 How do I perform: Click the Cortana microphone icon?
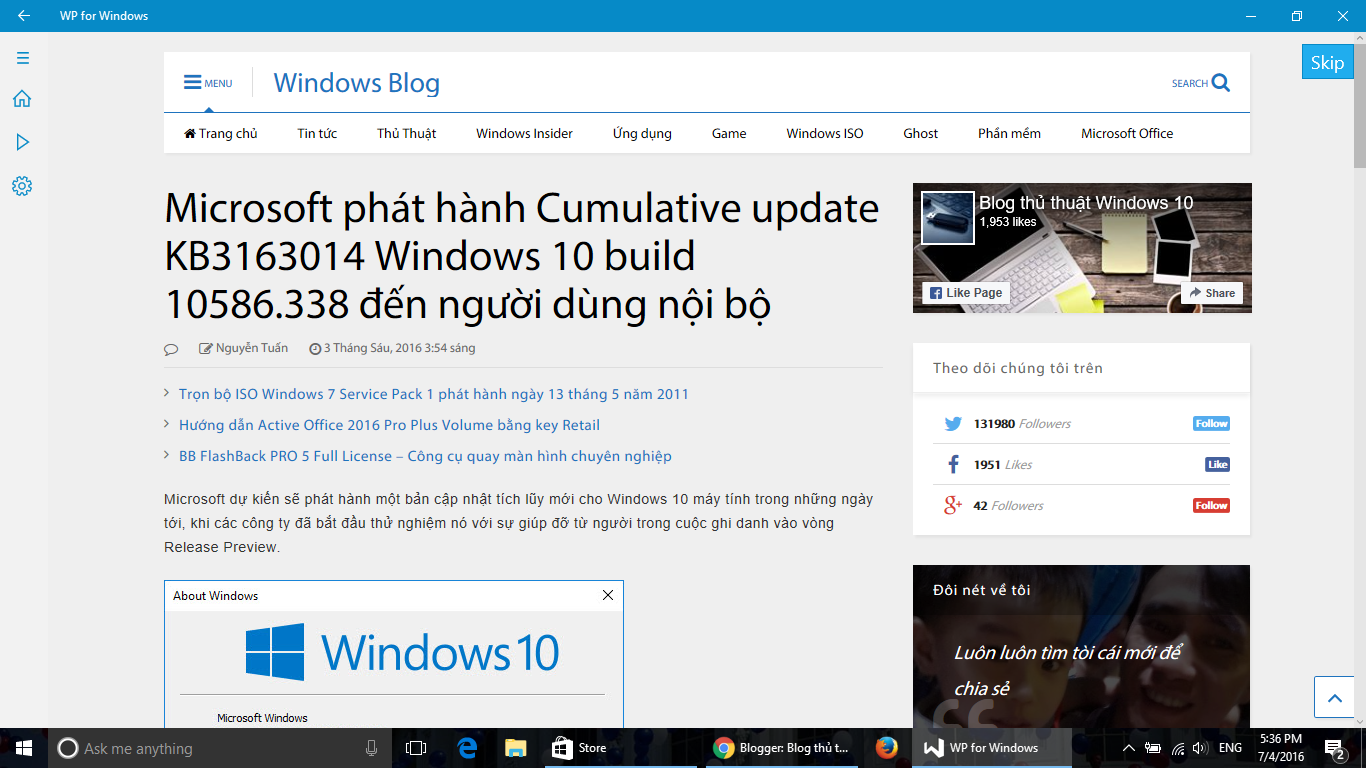click(372, 748)
